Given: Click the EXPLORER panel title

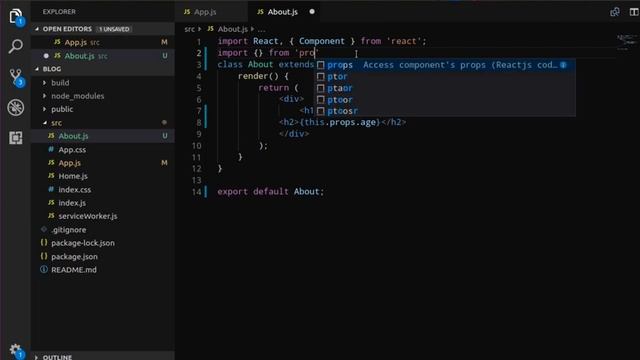Looking at the screenshot, I should tap(59, 12).
